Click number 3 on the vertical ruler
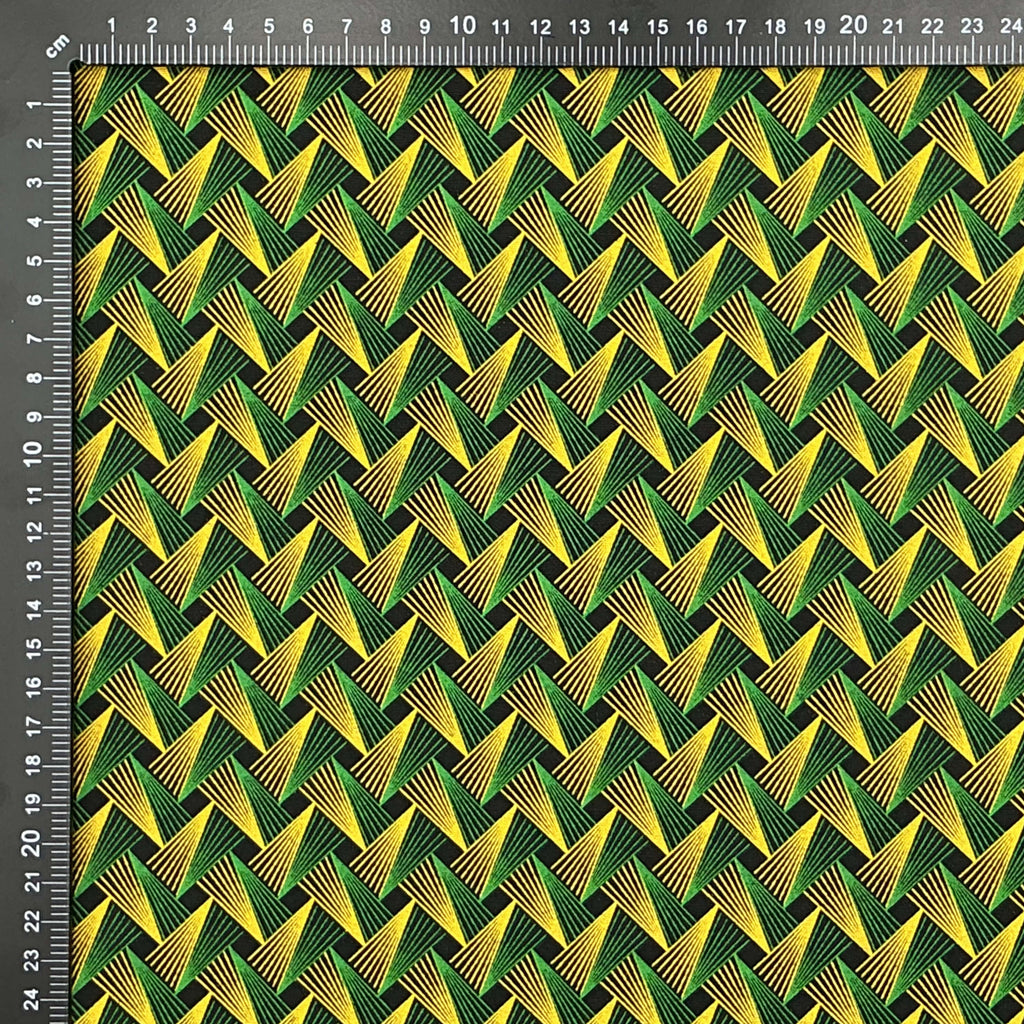 tap(34, 182)
